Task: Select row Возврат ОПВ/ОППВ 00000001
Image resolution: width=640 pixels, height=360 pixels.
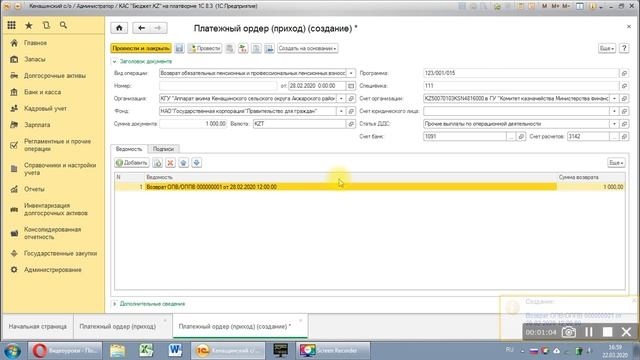Action: tap(369, 187)
